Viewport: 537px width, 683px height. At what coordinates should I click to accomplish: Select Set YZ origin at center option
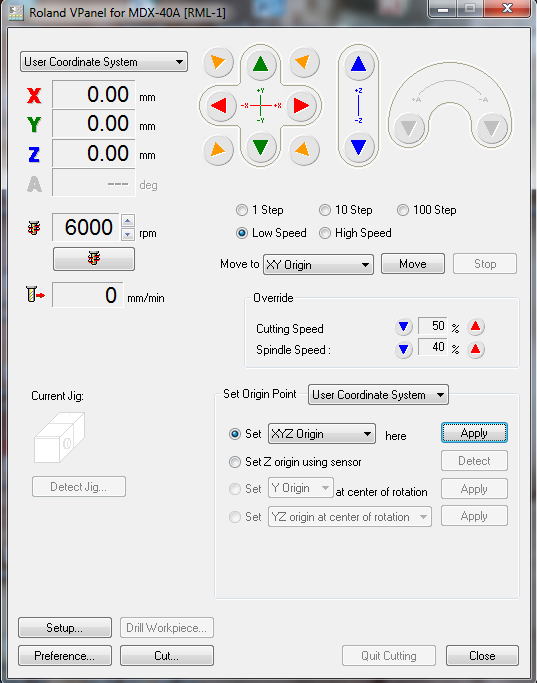(x=235, y=517)
